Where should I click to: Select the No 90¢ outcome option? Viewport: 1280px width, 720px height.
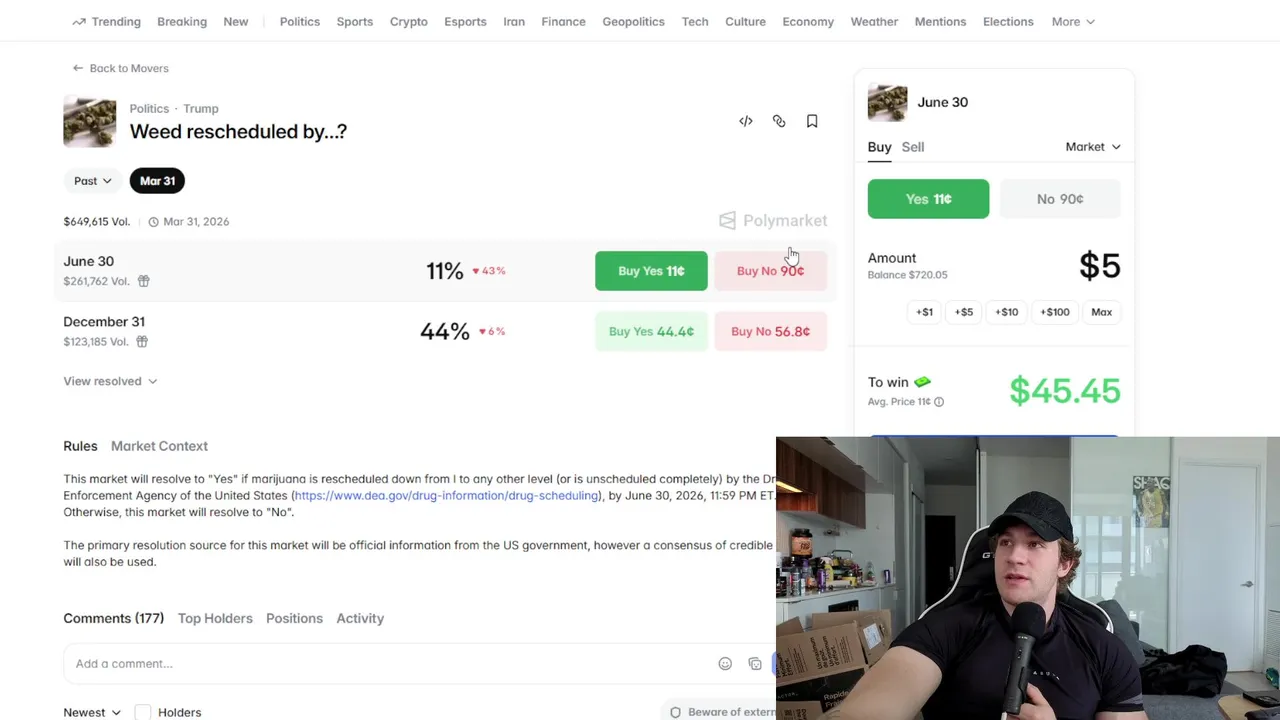(1060, 199)
